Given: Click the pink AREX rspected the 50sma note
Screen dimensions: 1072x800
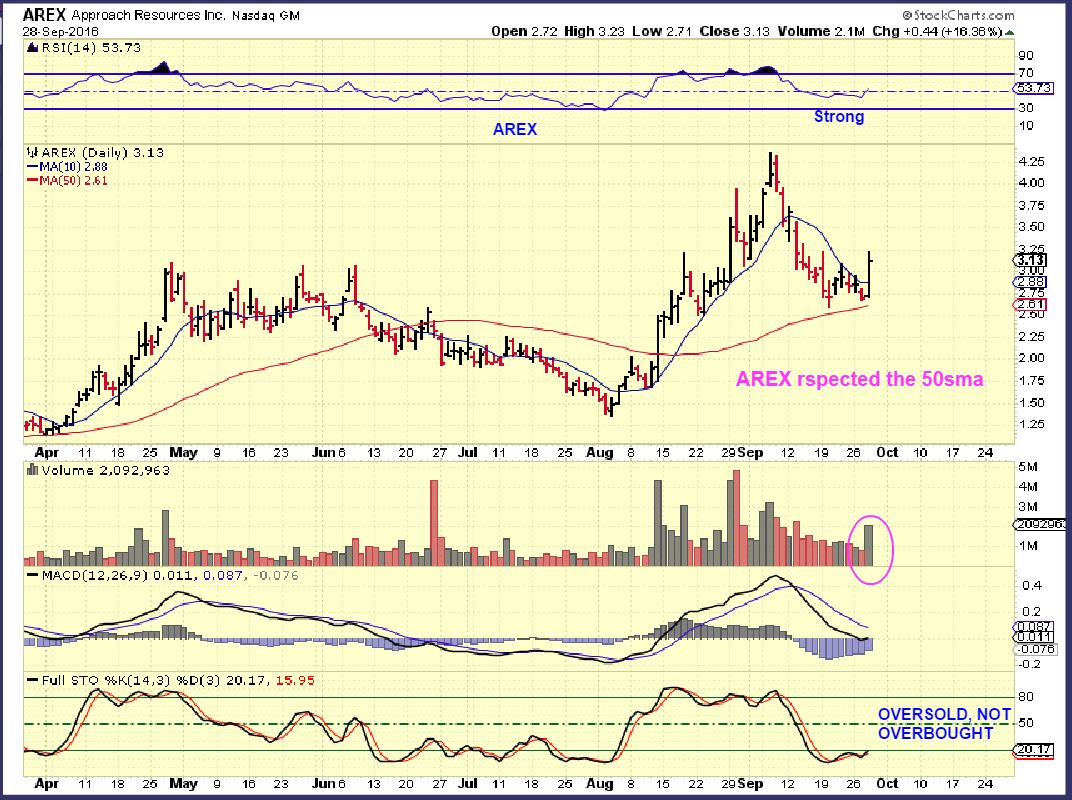Looking at the screenshot, I should [859, 379].
